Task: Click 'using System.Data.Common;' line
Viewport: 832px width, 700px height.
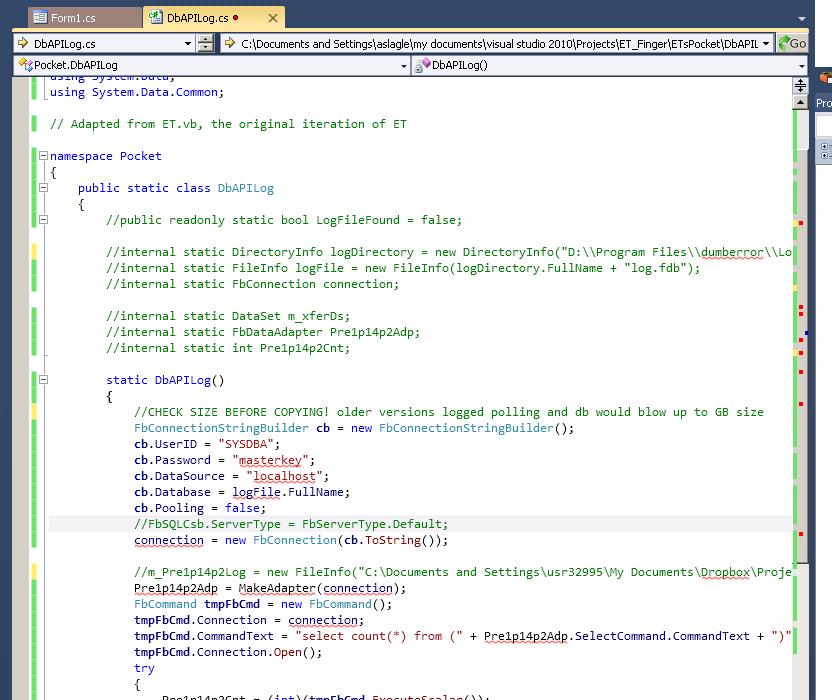Action: 137,92
